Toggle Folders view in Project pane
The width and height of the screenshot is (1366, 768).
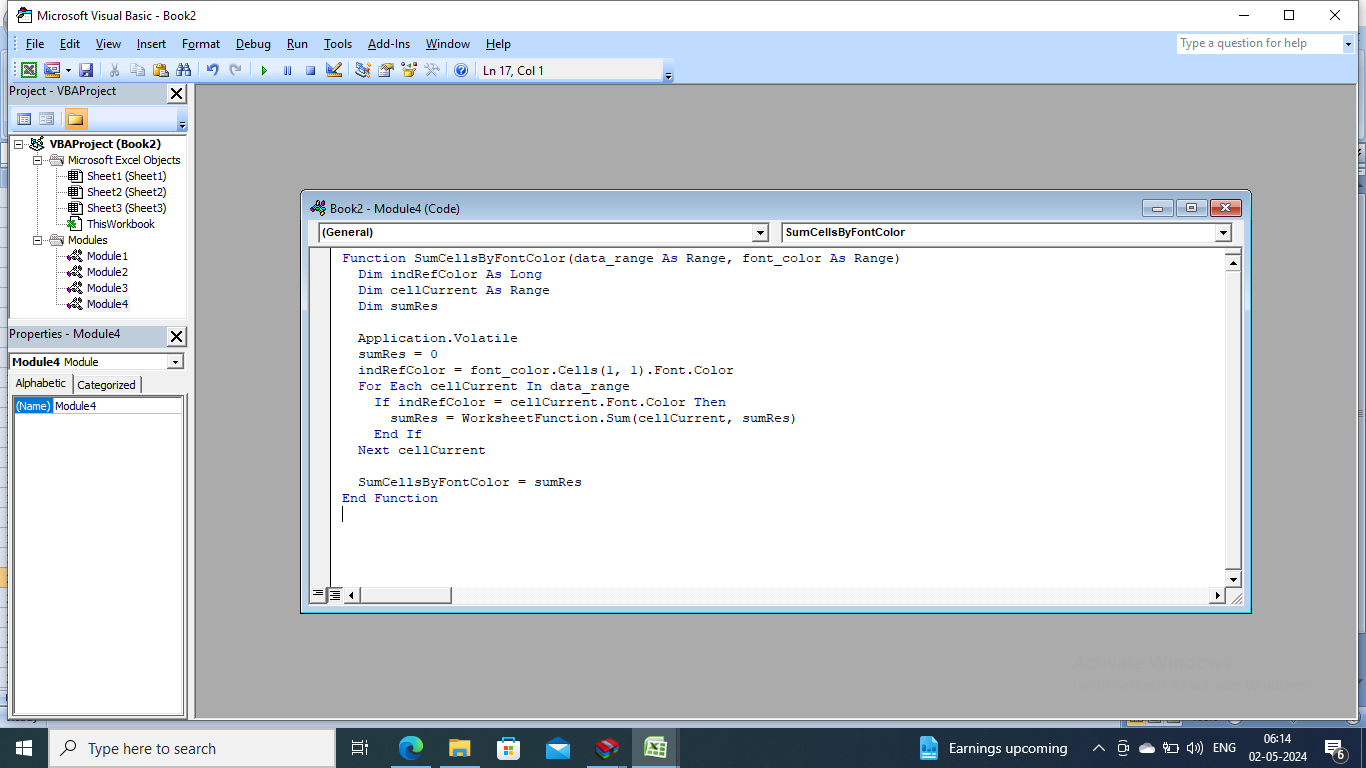pos(75,119)
